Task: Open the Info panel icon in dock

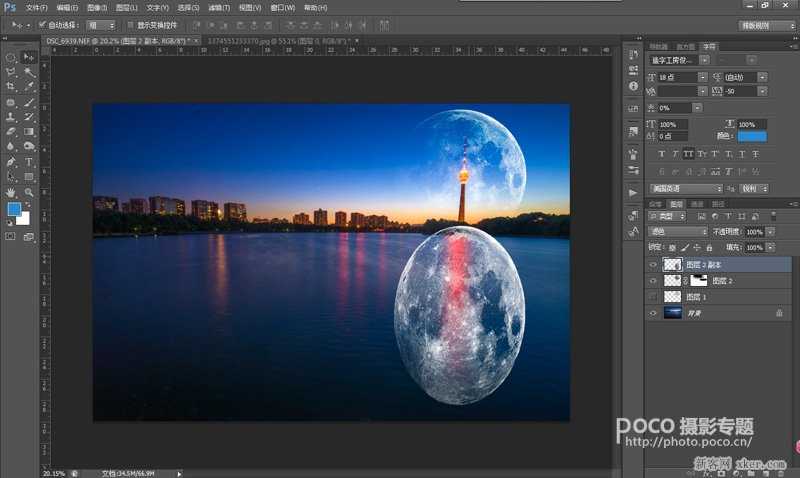Action: click(x=633, y=86)
